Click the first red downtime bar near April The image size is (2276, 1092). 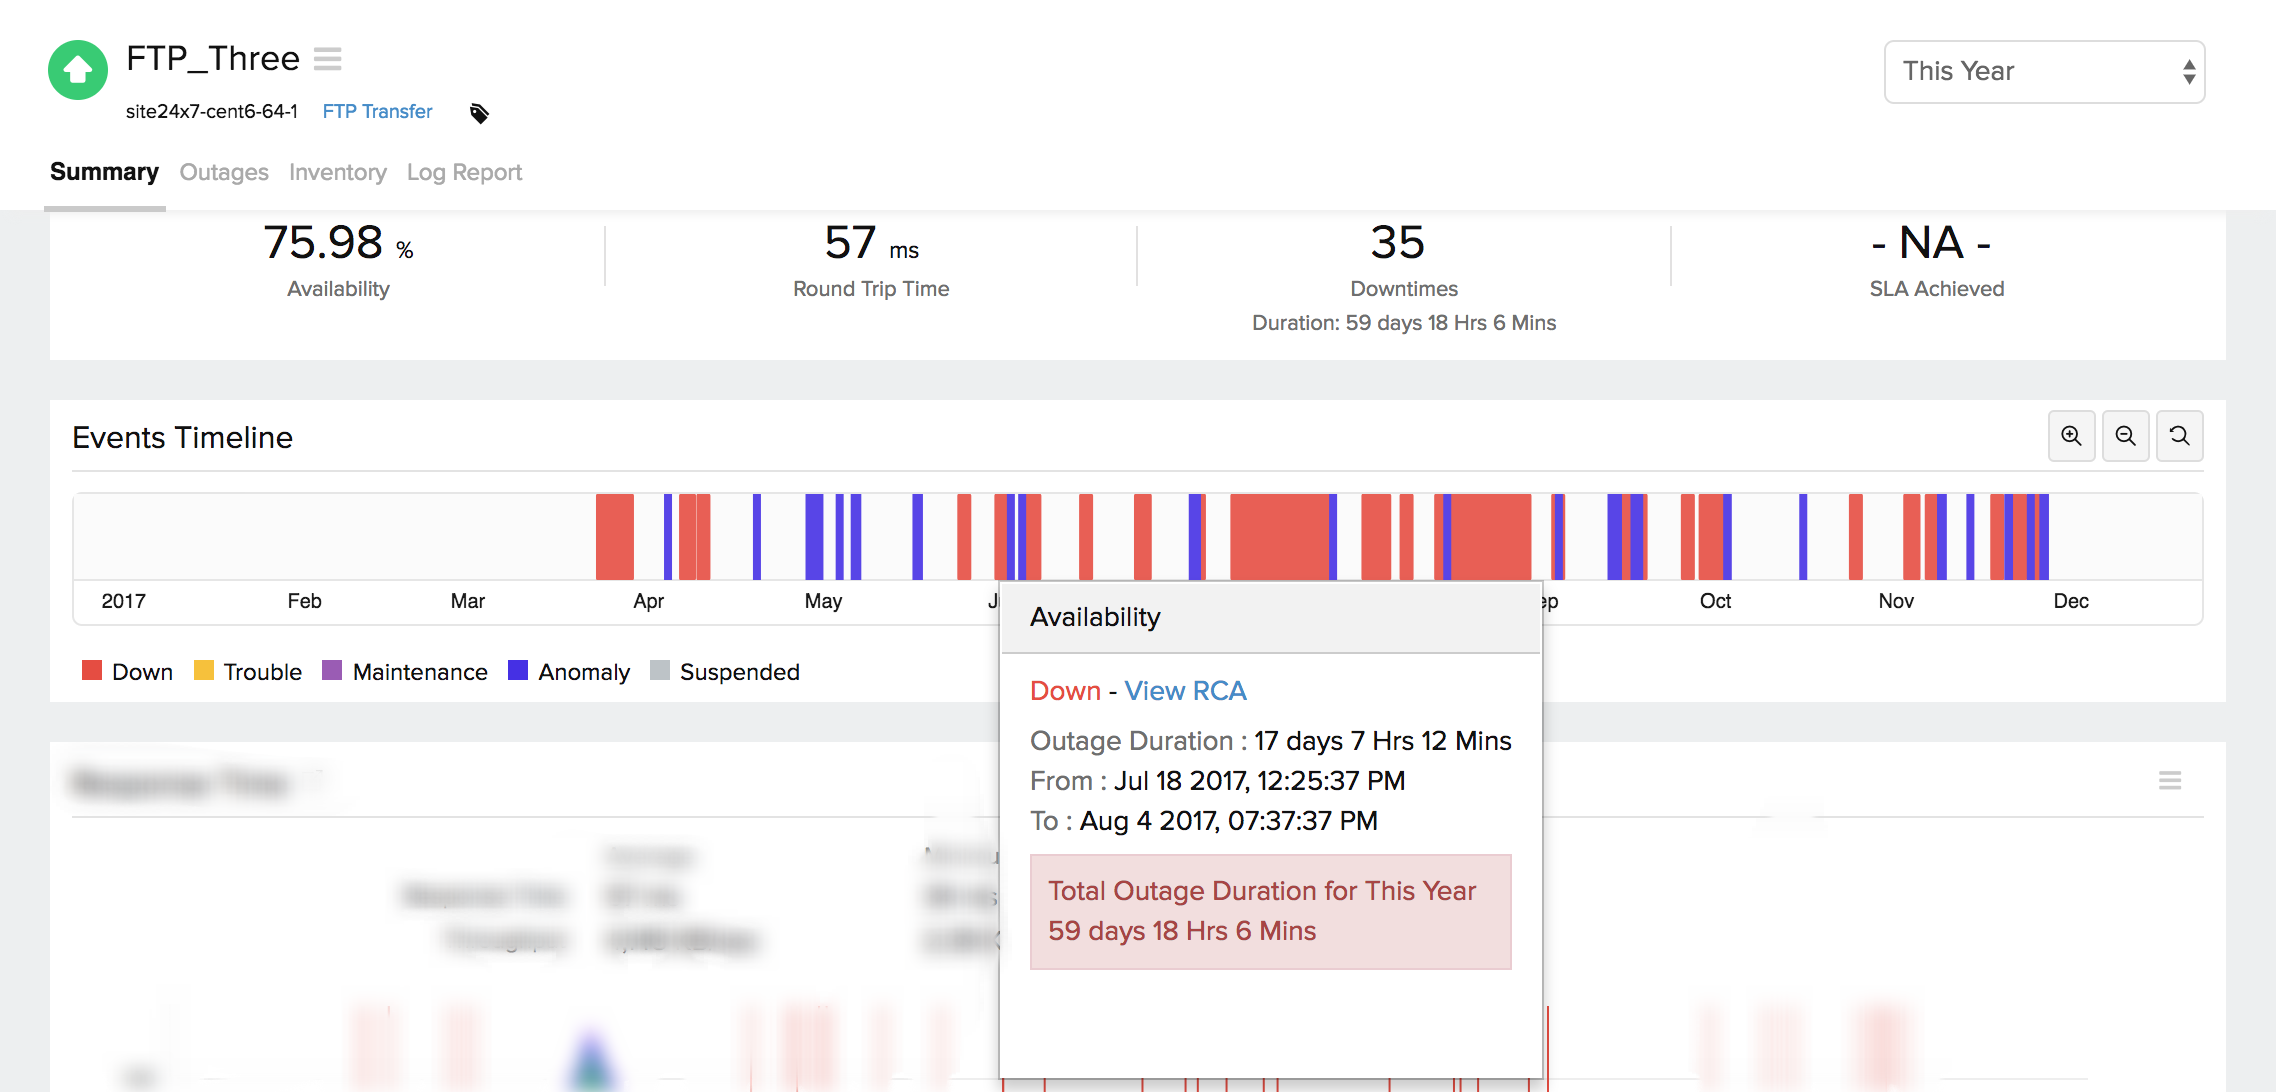(x=614, y=536)
